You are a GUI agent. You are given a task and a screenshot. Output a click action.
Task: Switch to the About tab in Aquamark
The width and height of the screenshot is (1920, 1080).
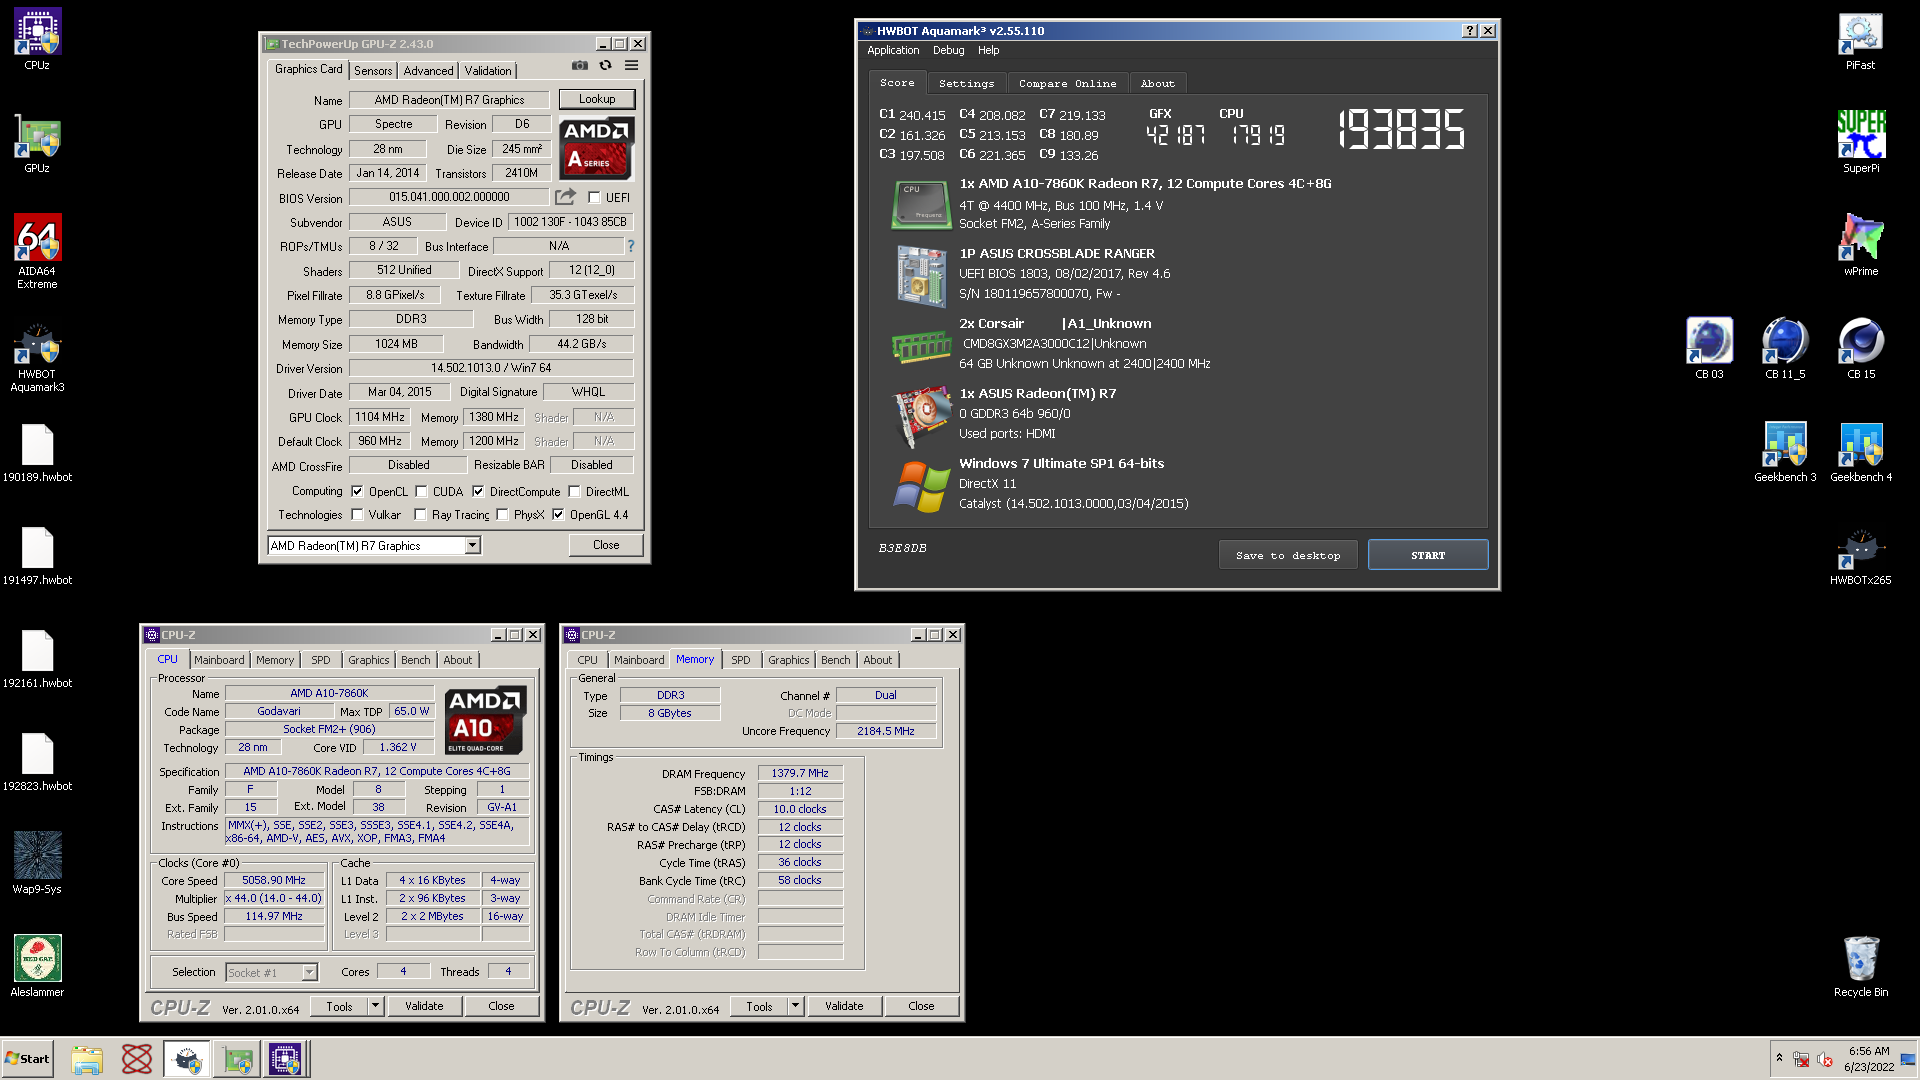point(1157,84)
